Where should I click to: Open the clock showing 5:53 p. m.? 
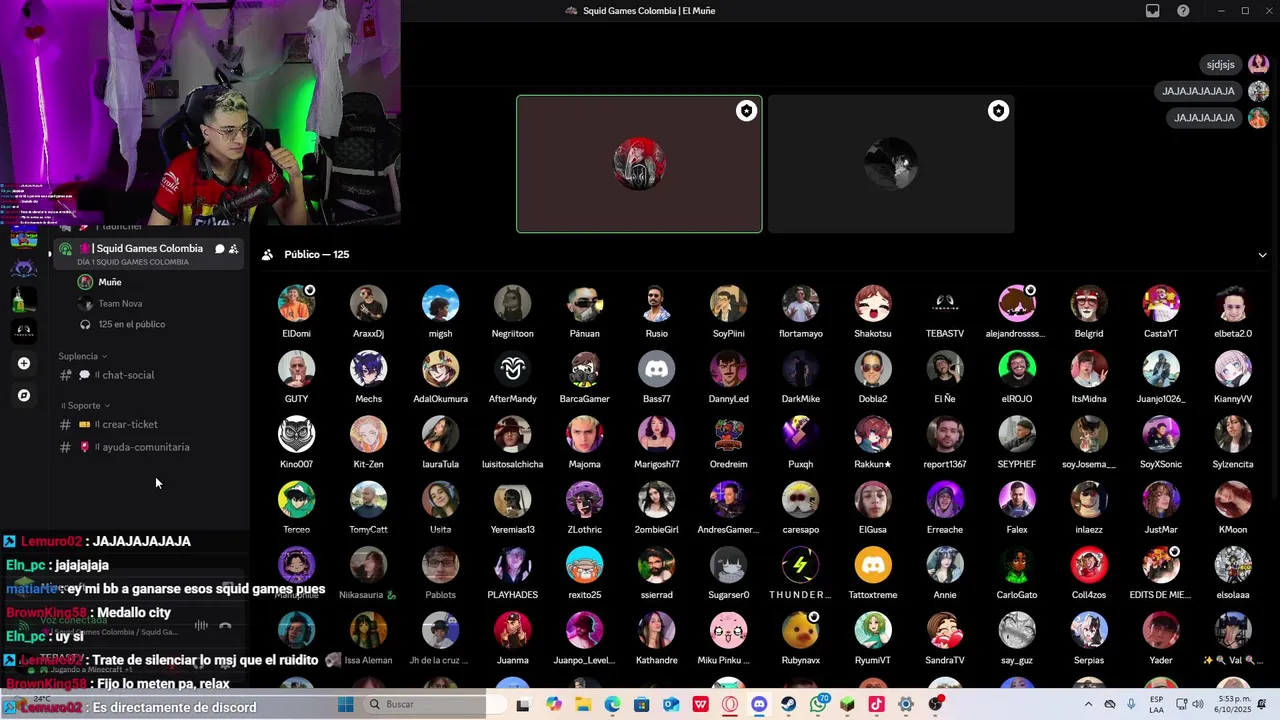[1233, 704]
